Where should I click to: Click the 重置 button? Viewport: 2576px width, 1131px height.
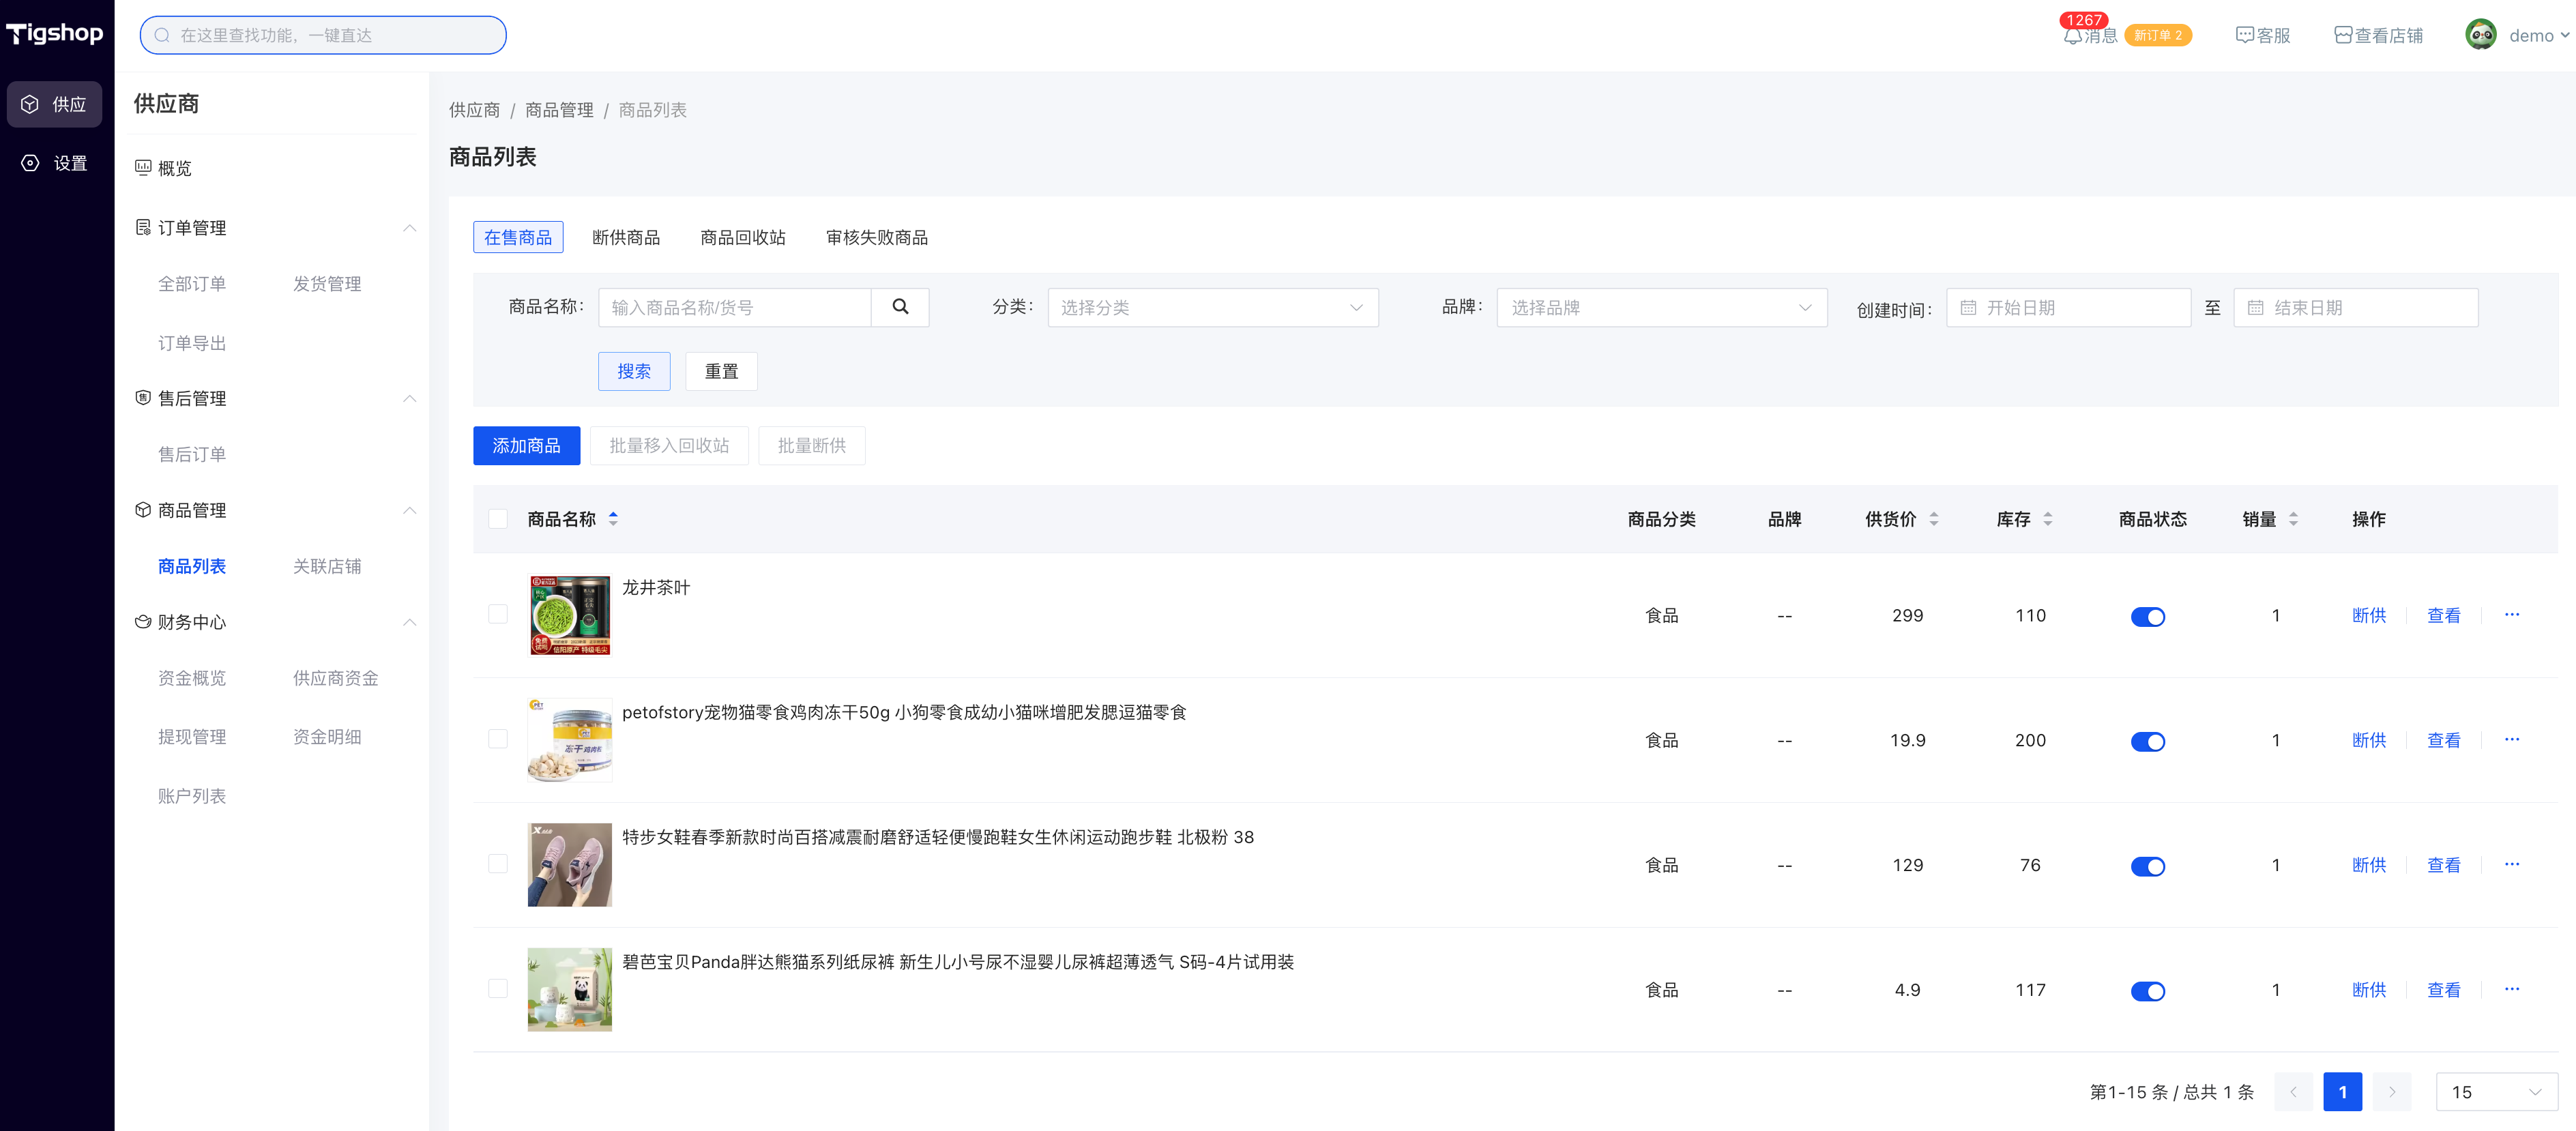pyautogui.click(x=721, y=371)
